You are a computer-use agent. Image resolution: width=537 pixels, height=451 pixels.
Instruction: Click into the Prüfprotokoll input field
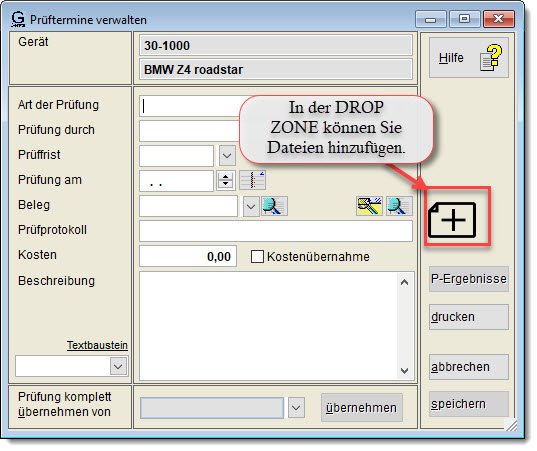point(276,231)
